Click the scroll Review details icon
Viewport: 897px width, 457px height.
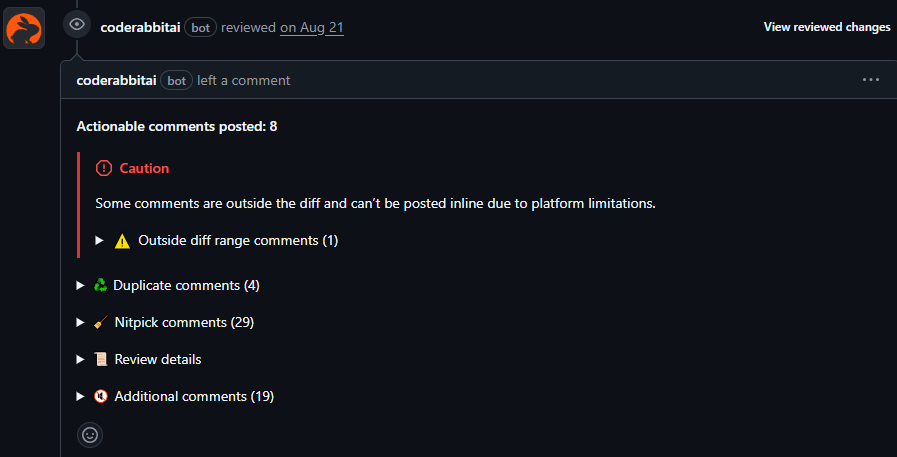[100, 360]
